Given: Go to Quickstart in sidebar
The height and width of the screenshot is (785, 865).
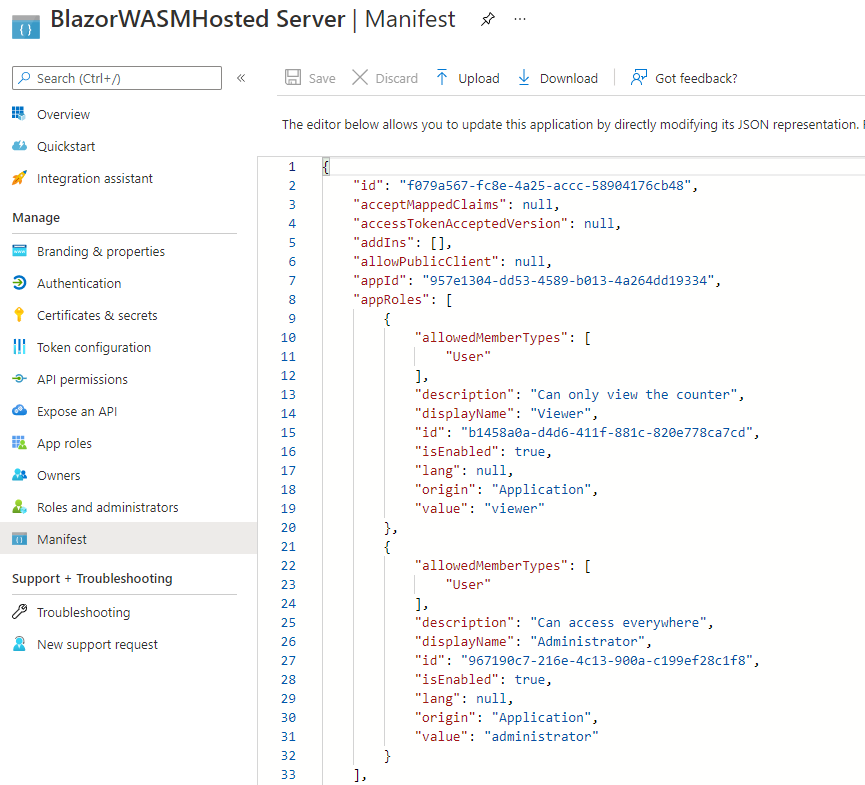Looking at the screenshot, I should pos(66,146).
